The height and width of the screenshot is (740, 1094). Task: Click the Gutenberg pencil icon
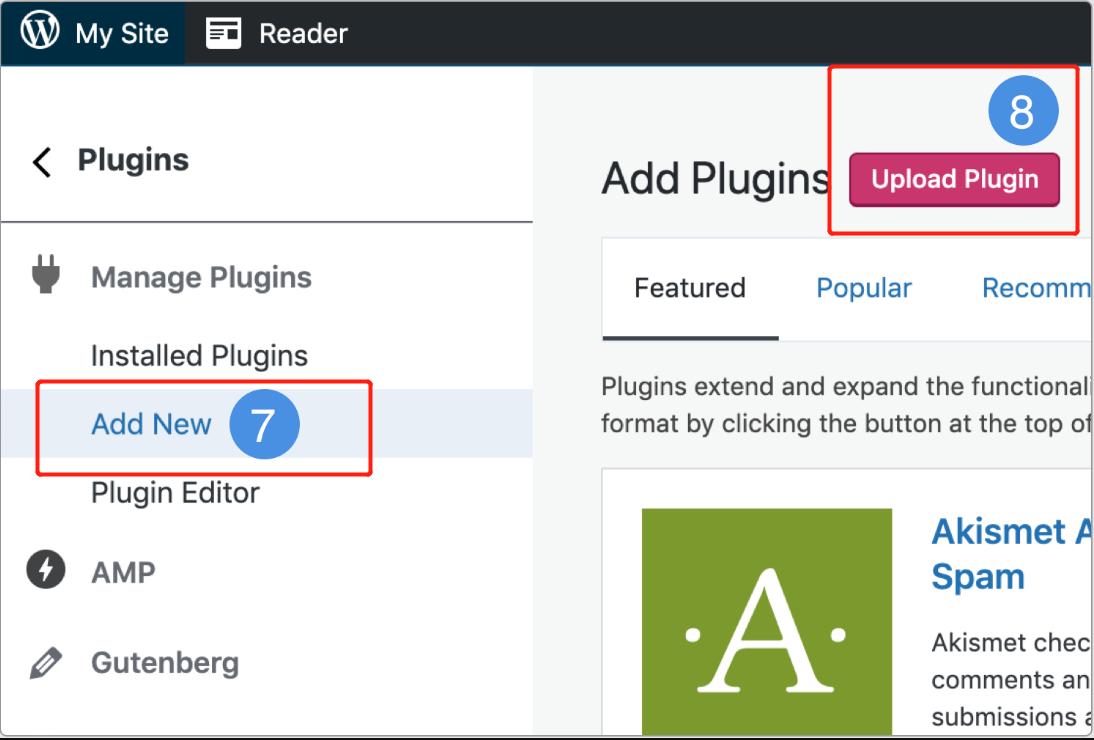pyautogui.click(x=45, y=662)
